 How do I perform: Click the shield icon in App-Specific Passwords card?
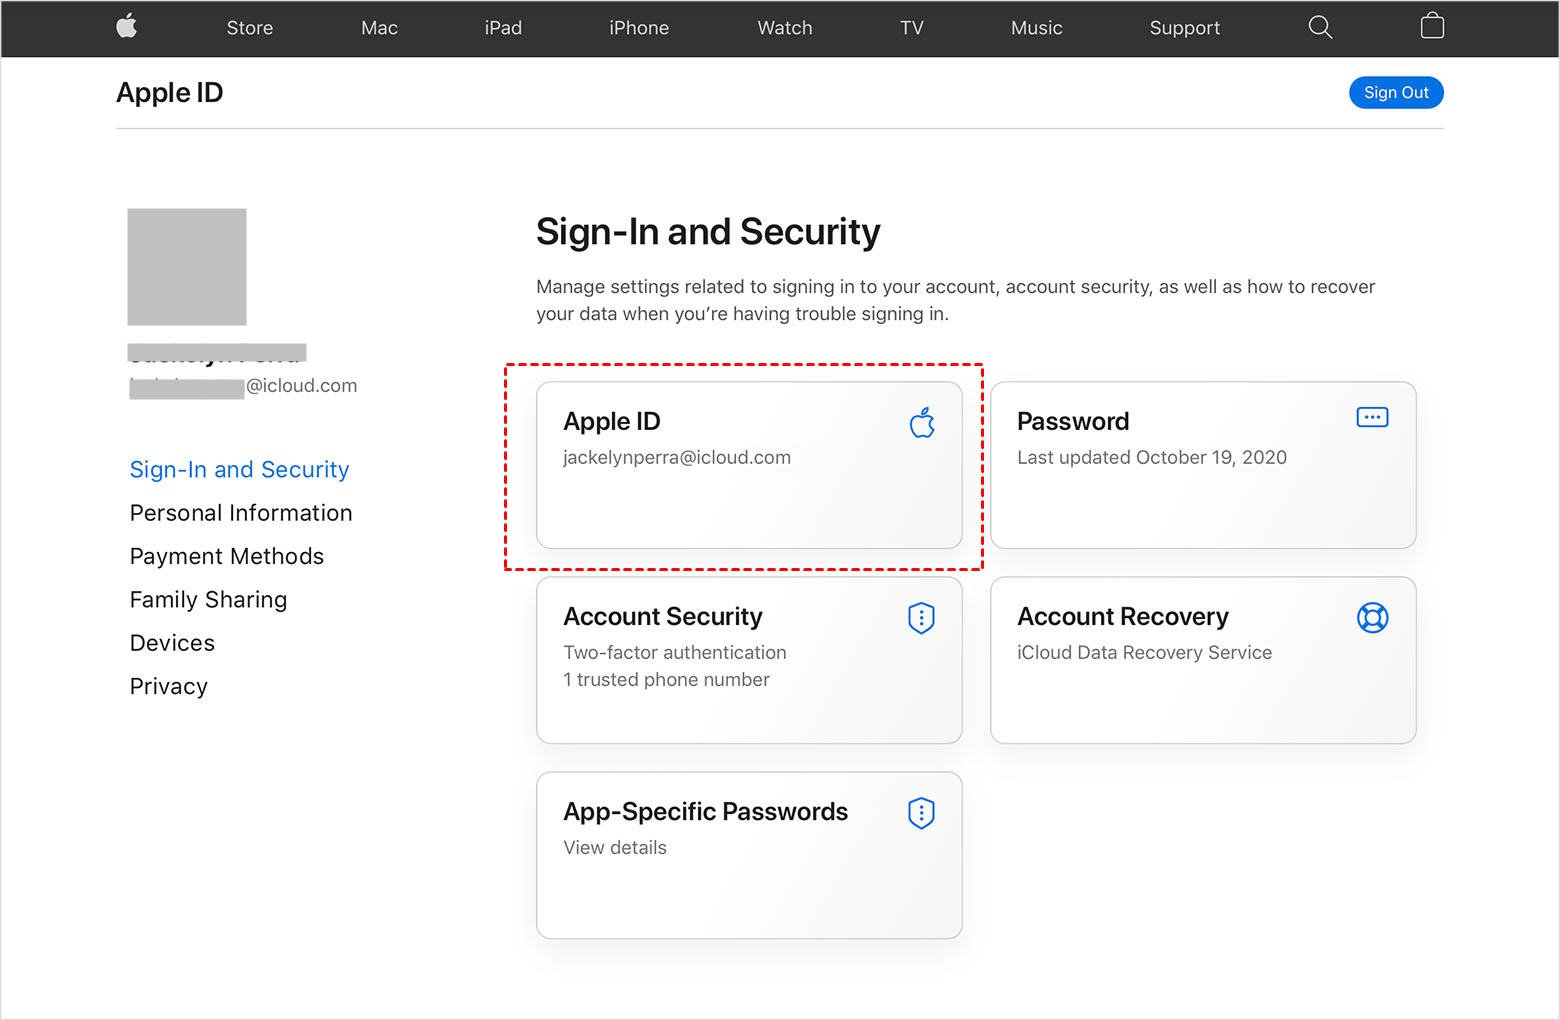click(x=921, y=813)
